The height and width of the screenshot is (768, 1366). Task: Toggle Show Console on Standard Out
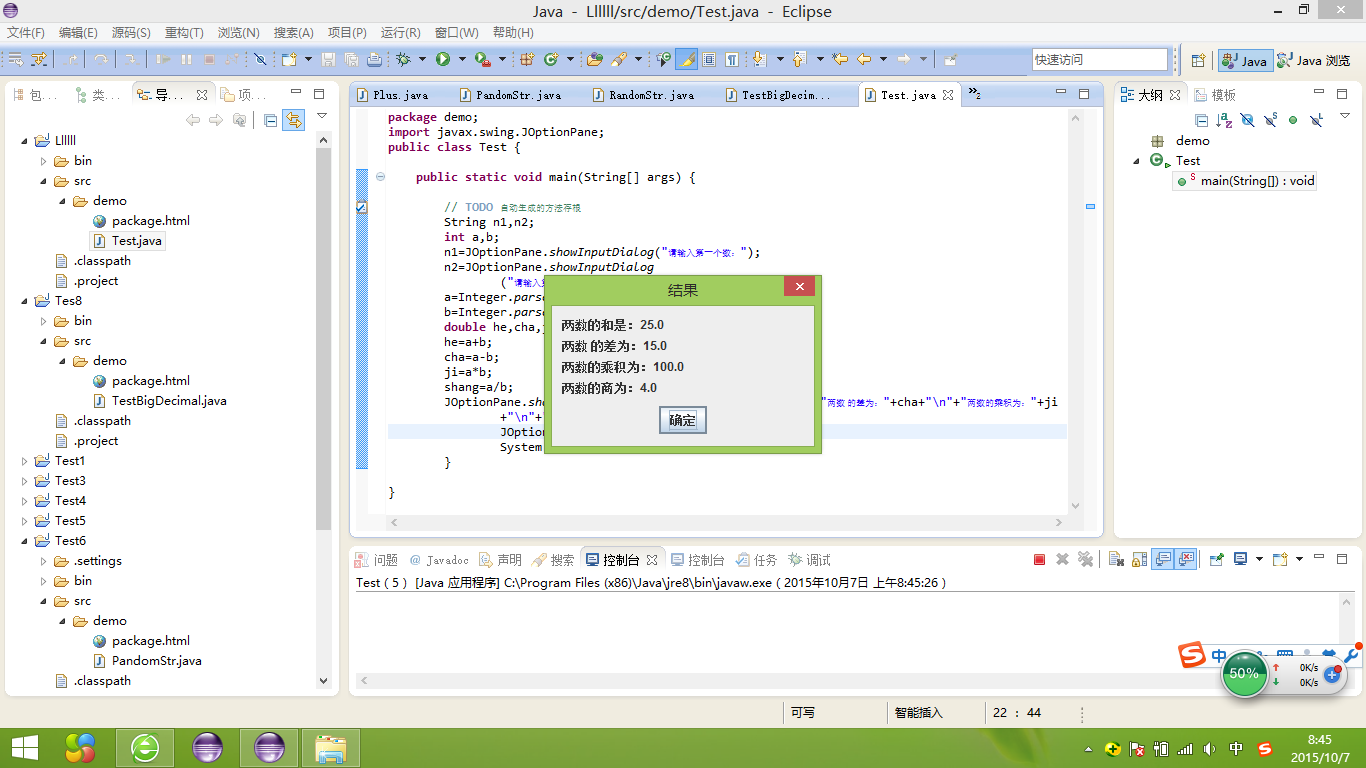(1163, 560)
